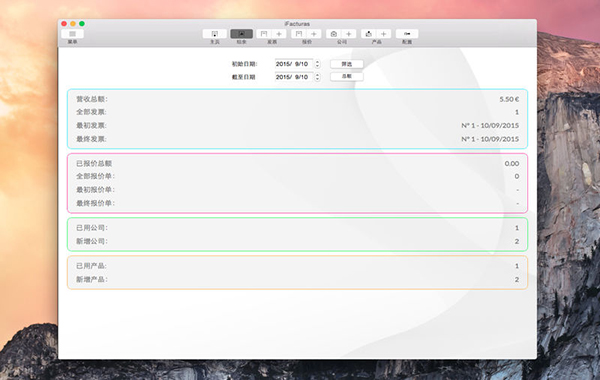
Task: Click the end date (截至日期) field
Action: click(293, 77)
